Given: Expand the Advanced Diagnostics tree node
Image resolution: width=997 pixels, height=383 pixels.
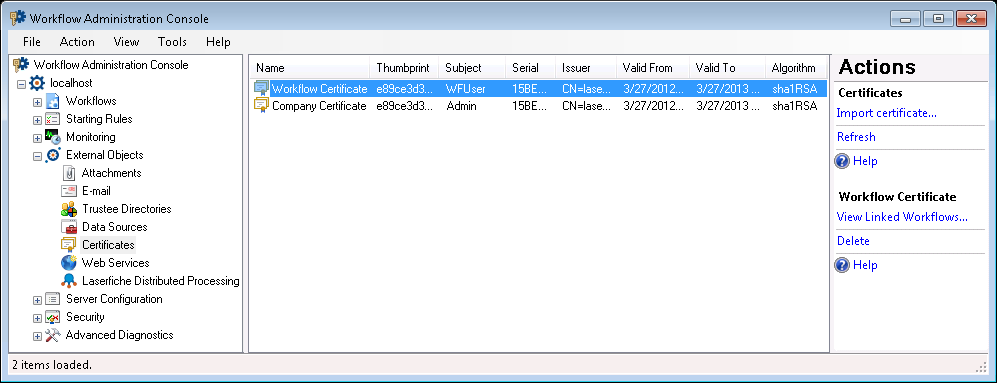Looking at the screenshot, I should tap(38, 335).
